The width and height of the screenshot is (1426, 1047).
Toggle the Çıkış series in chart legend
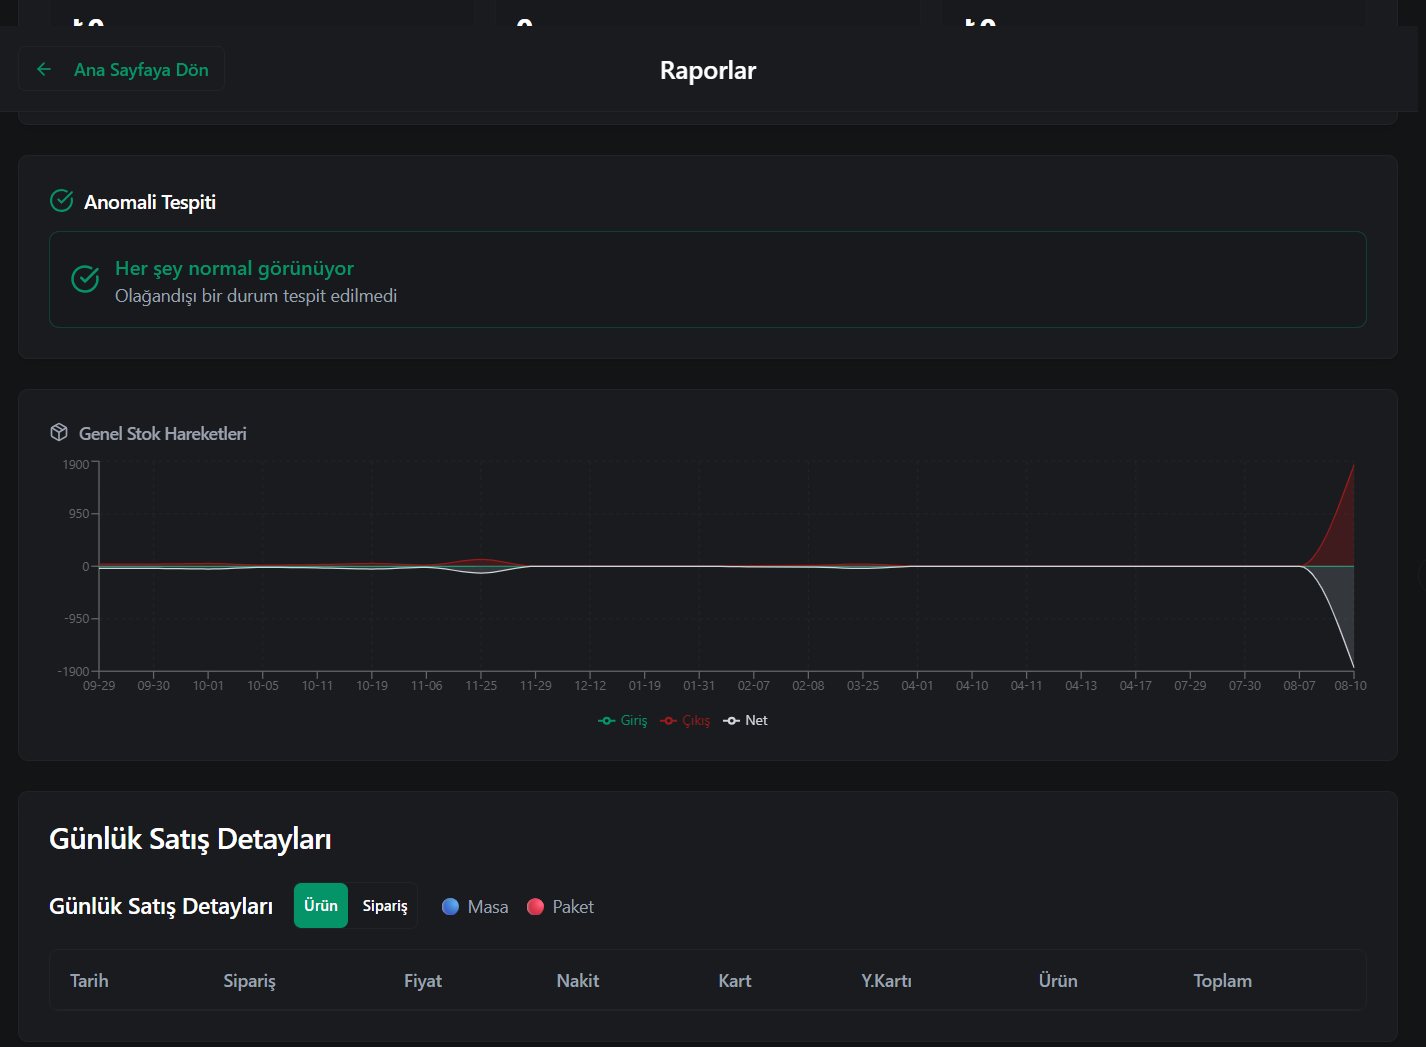point(685,720)
